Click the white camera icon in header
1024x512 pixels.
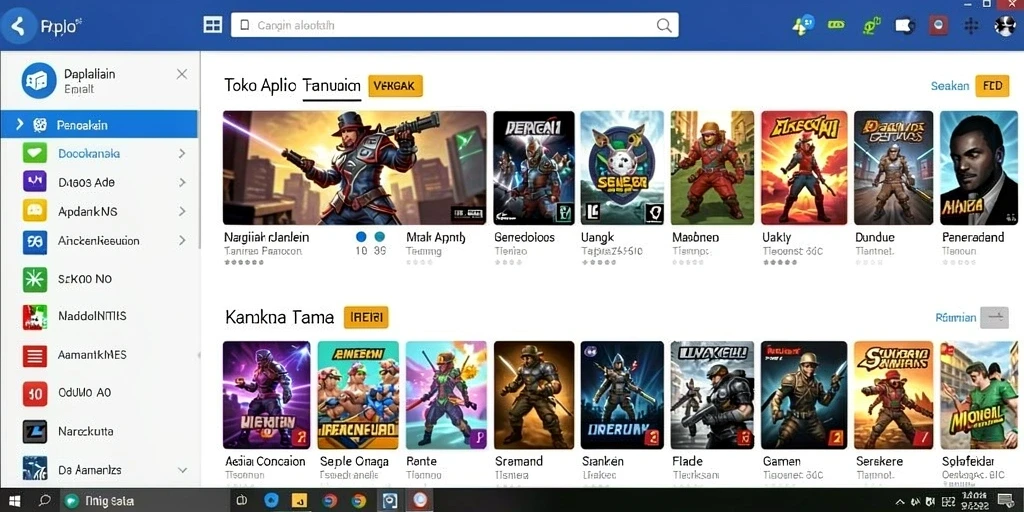click(904, 25)
